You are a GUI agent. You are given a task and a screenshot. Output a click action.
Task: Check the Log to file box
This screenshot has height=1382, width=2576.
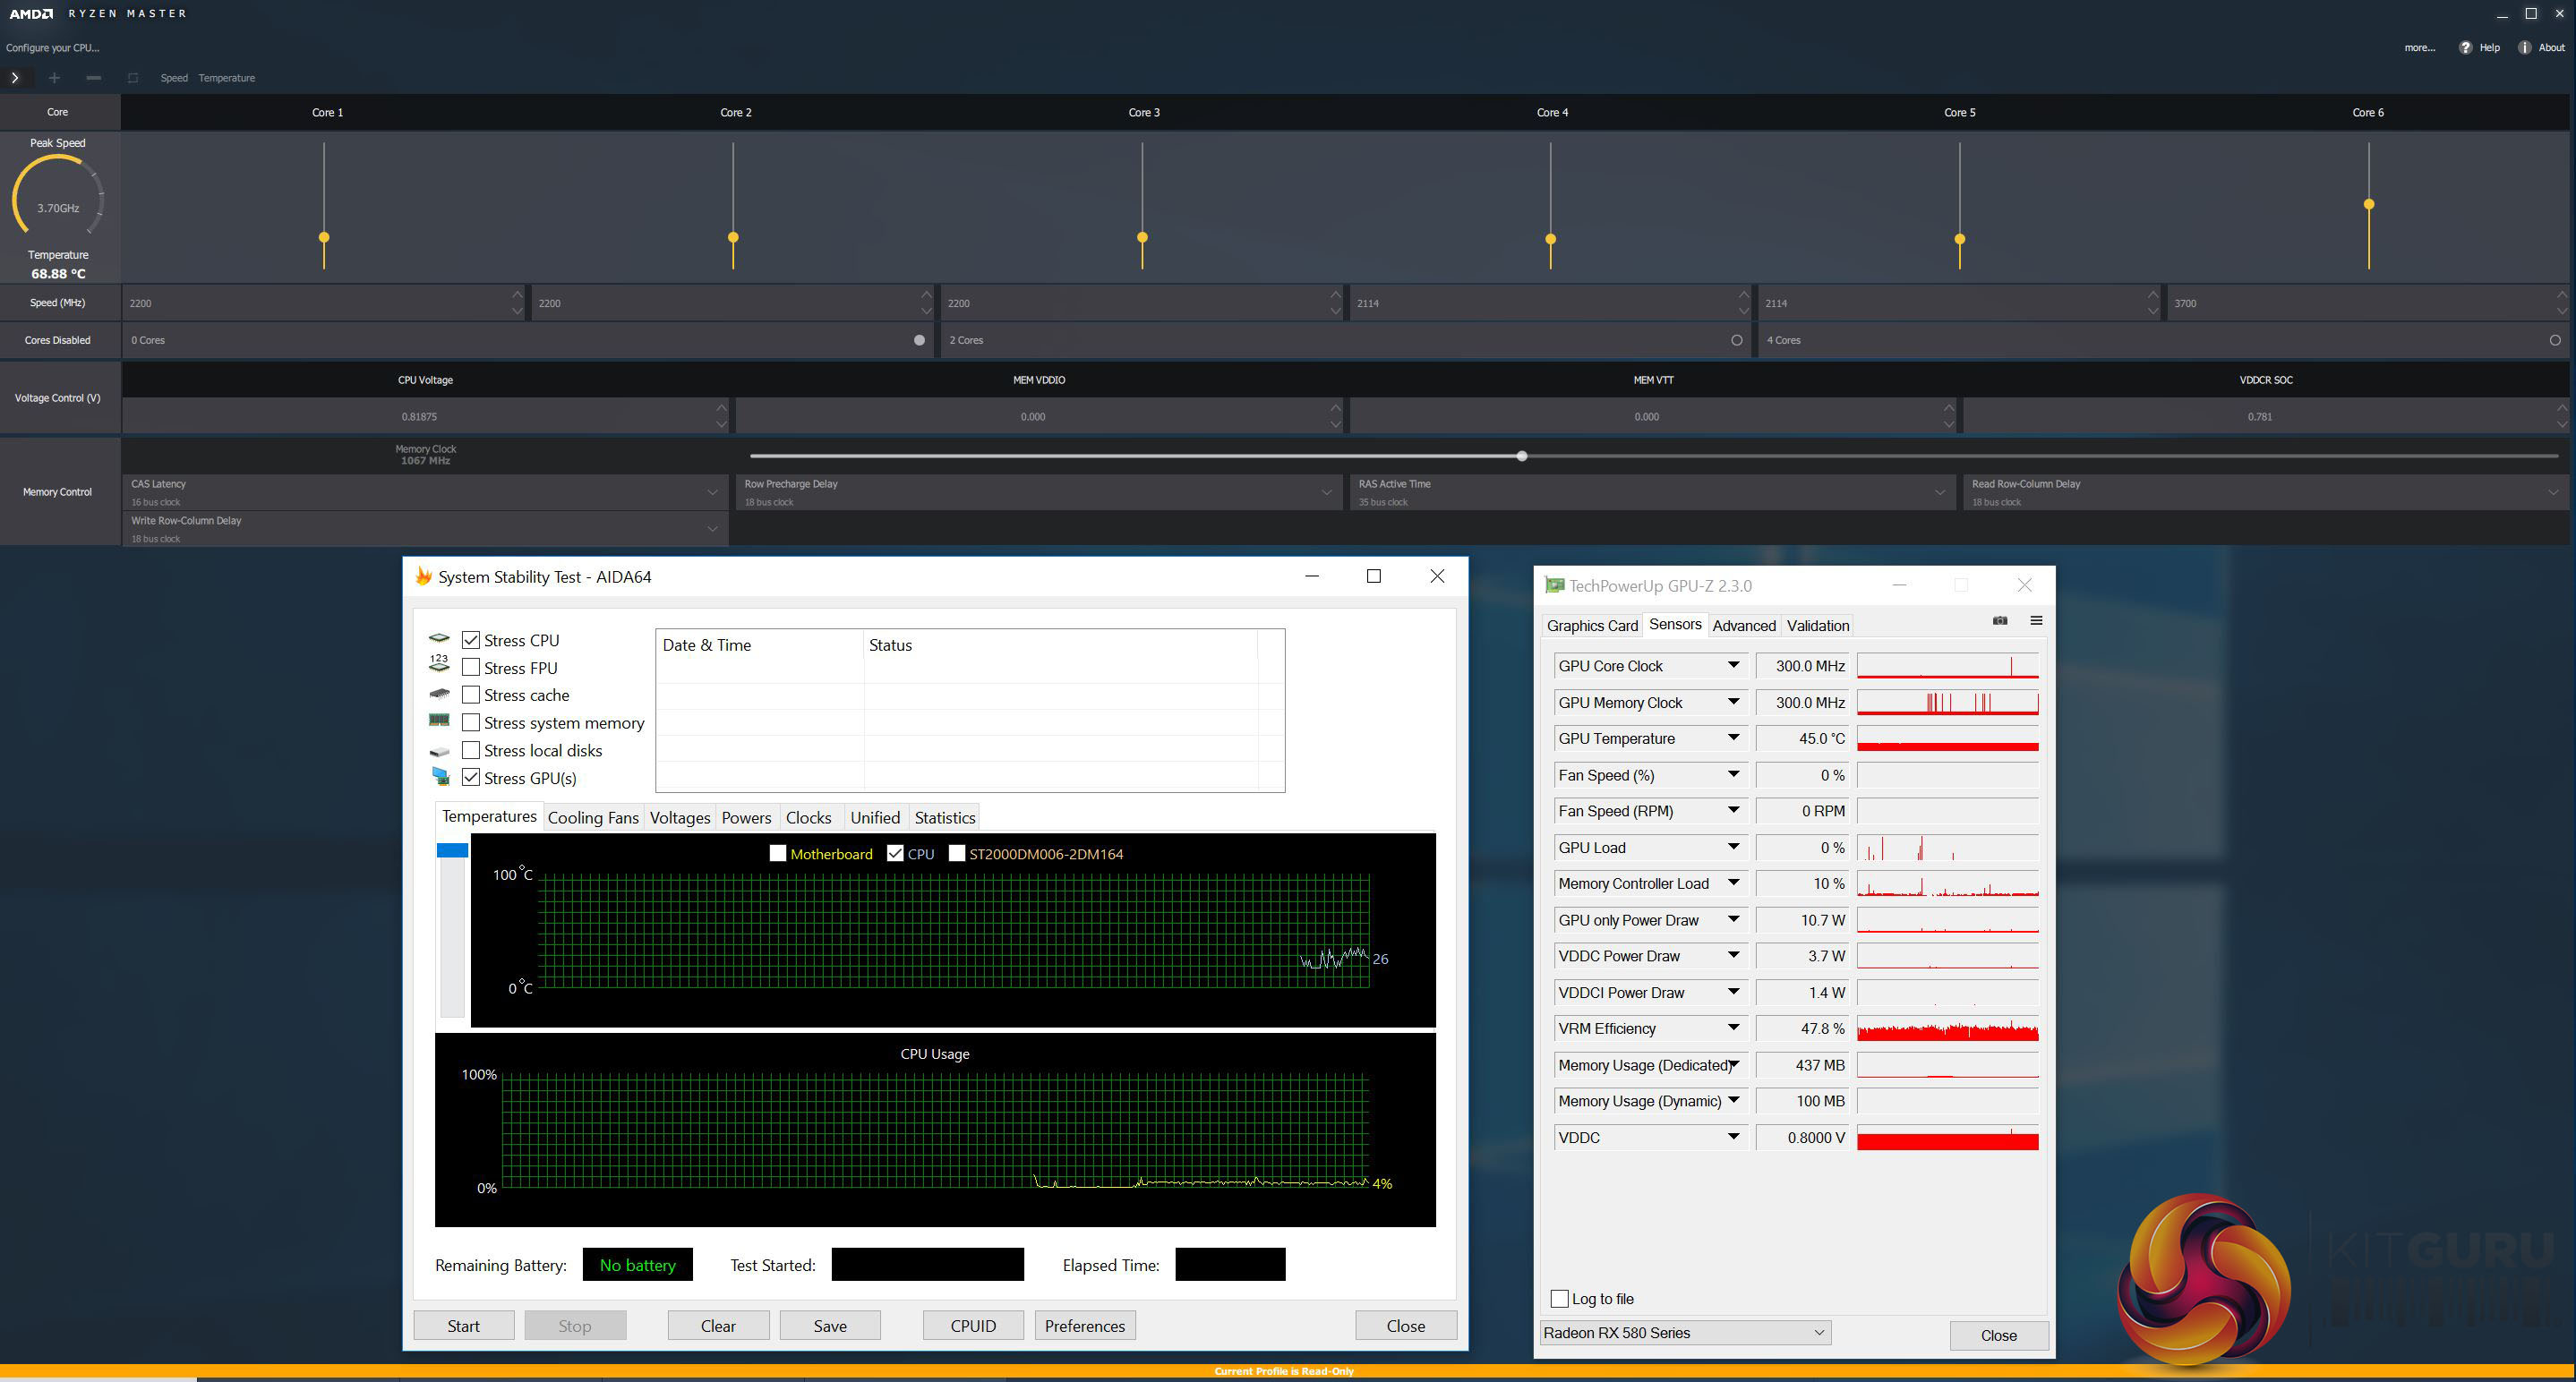[x=1559, y=1299]
